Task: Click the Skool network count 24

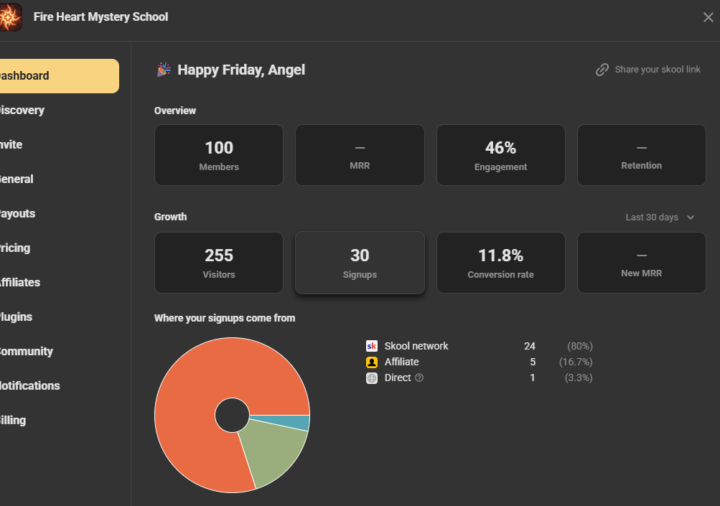Action: point(529,346)
